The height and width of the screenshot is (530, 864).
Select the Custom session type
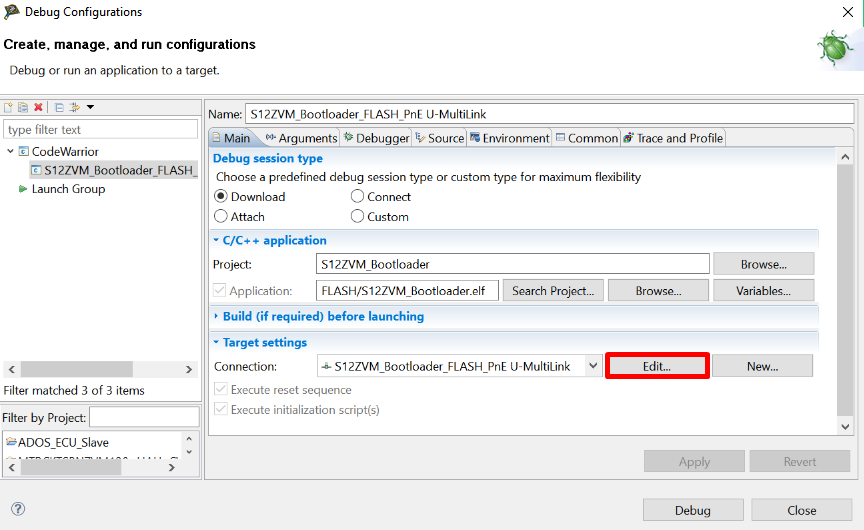click(x=357, y=216)
